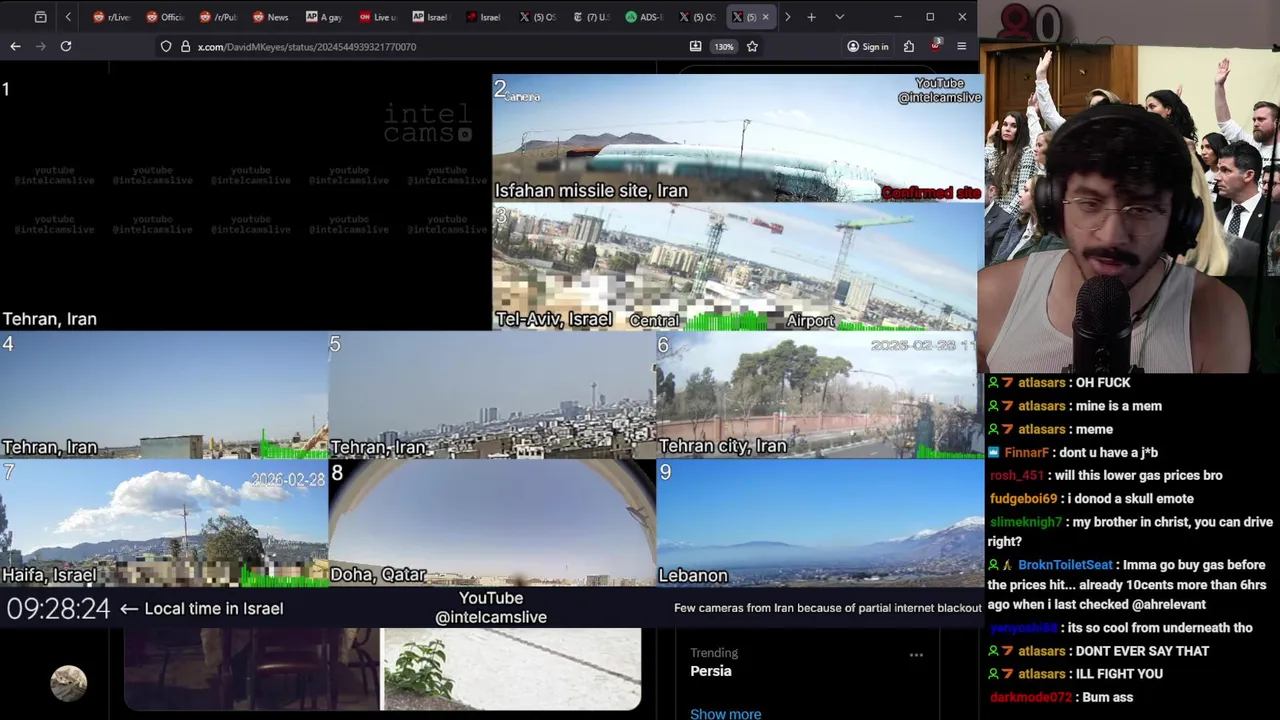Open the dark chair image thumbnail
The width and height of the screenshot is (1280, 720).
coord(252,669)
